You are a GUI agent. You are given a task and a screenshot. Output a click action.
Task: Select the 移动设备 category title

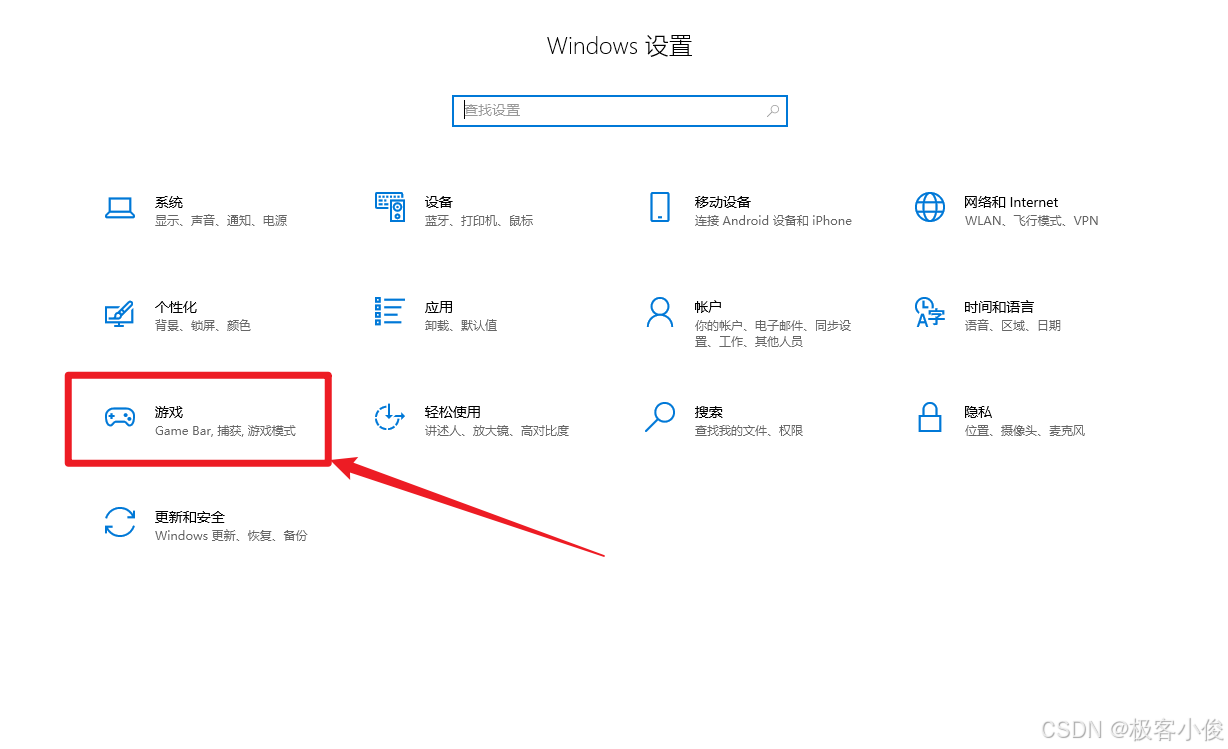723,202
